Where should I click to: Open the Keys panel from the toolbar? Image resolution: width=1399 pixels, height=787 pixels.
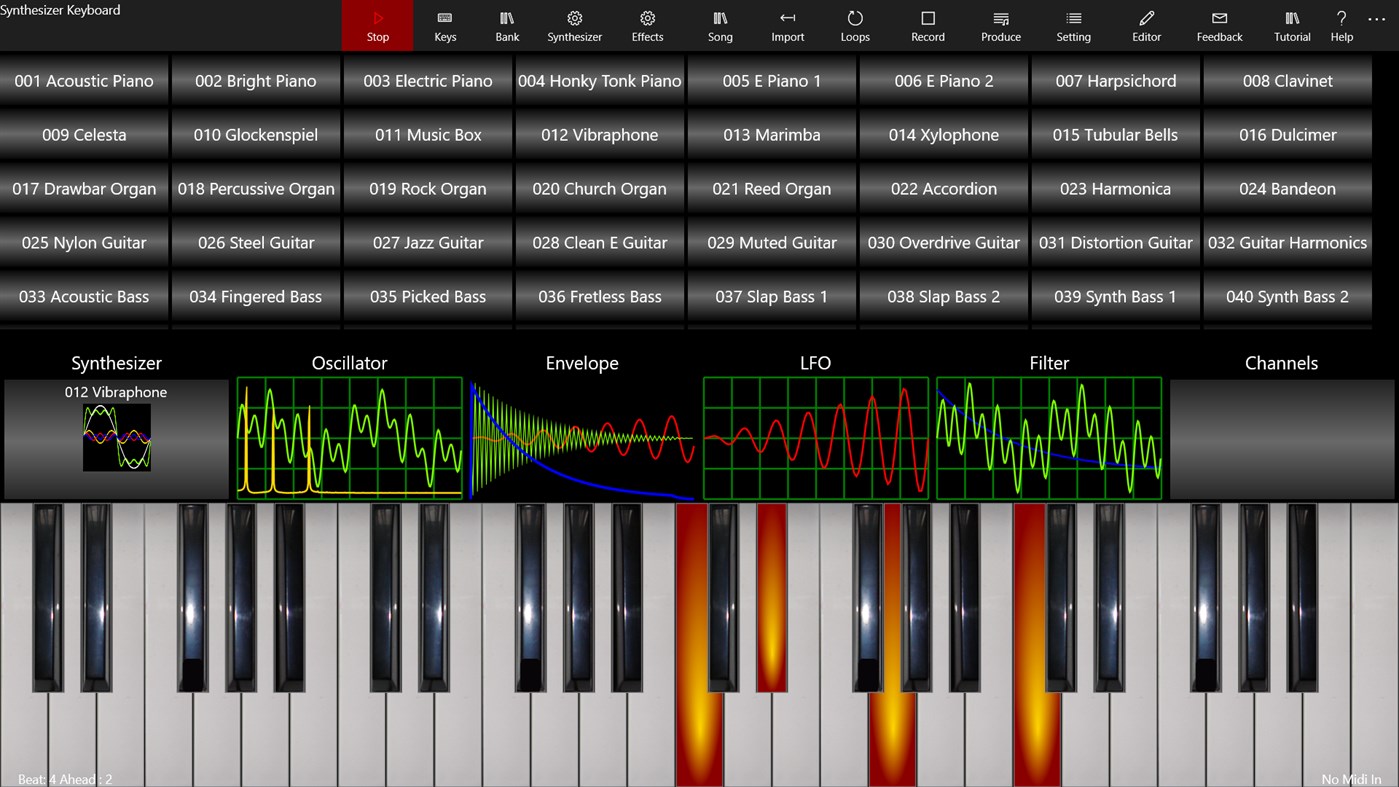coord(444,25)
